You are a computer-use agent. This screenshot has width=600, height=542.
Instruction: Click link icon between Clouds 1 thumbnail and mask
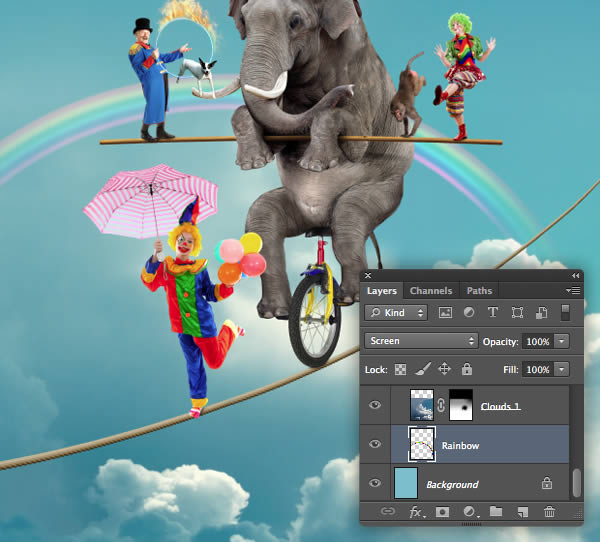coord(441,405)
